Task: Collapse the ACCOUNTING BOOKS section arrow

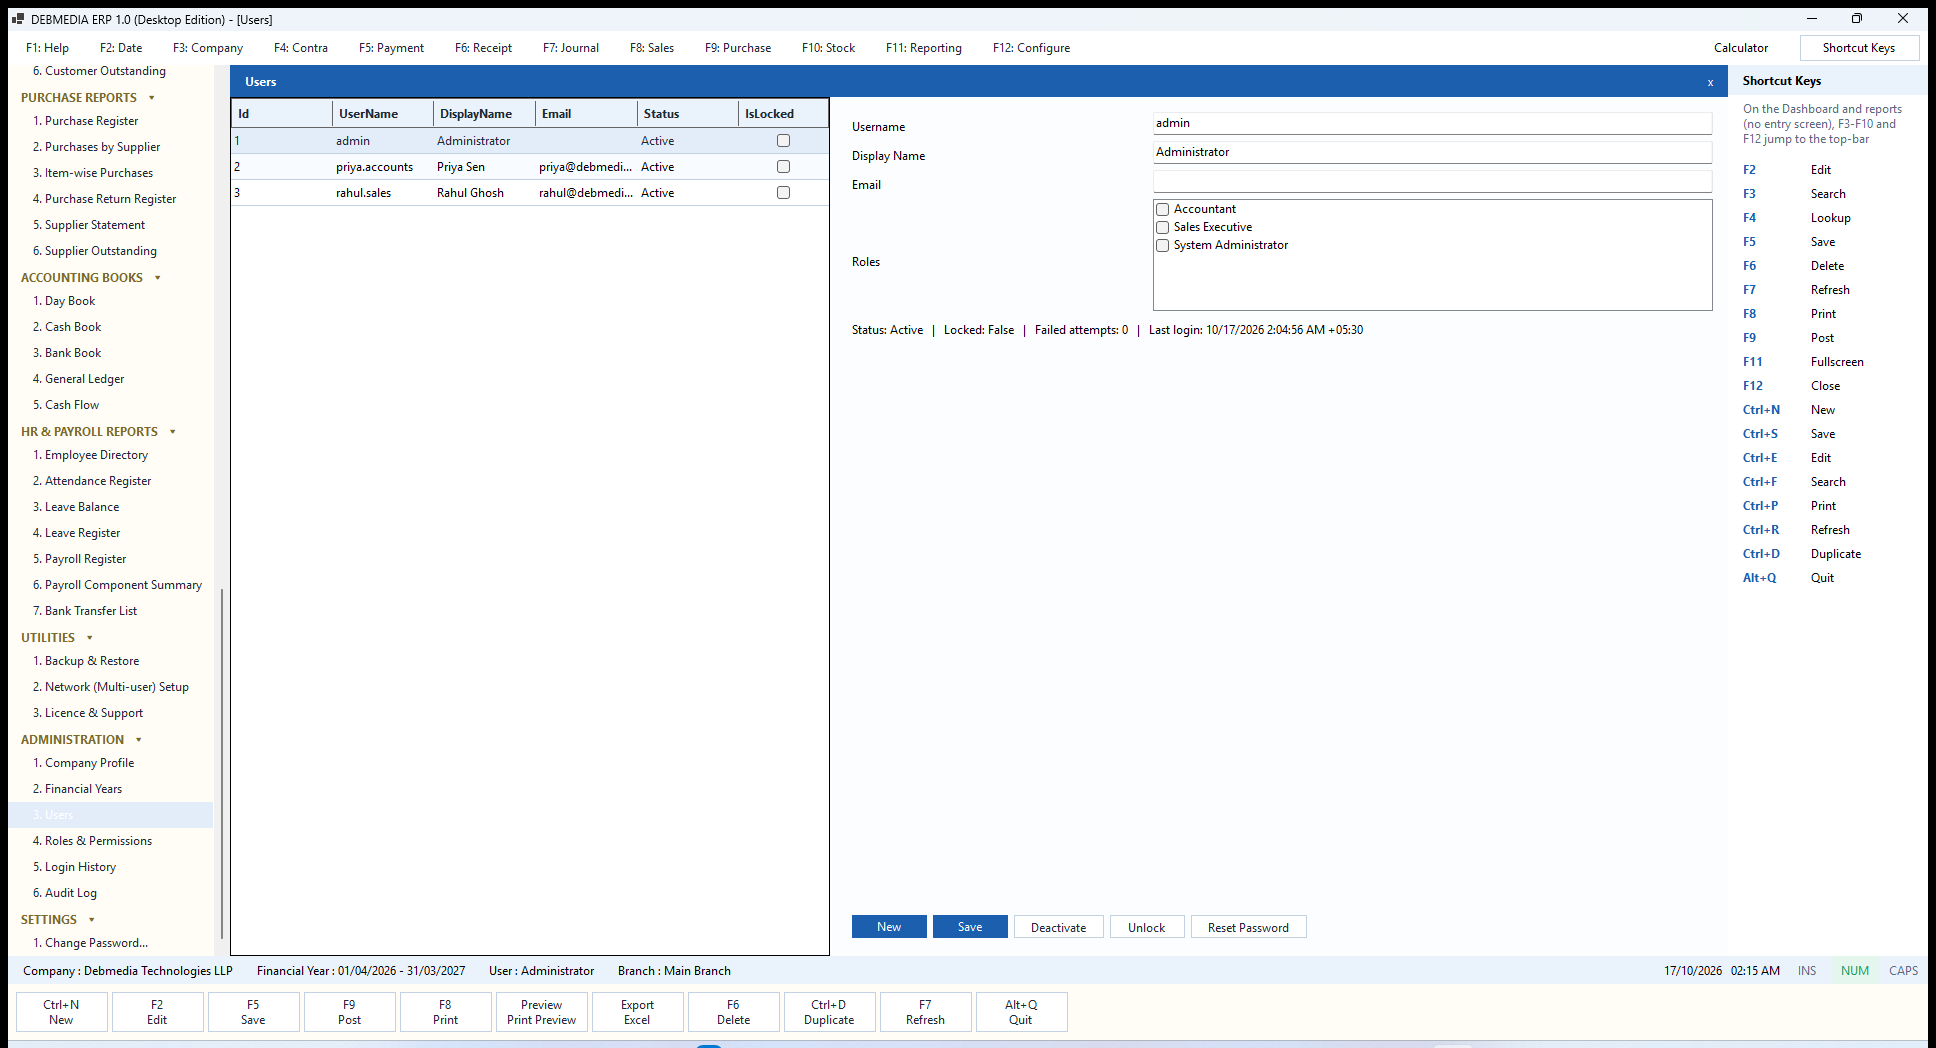Action: (158, 278)
